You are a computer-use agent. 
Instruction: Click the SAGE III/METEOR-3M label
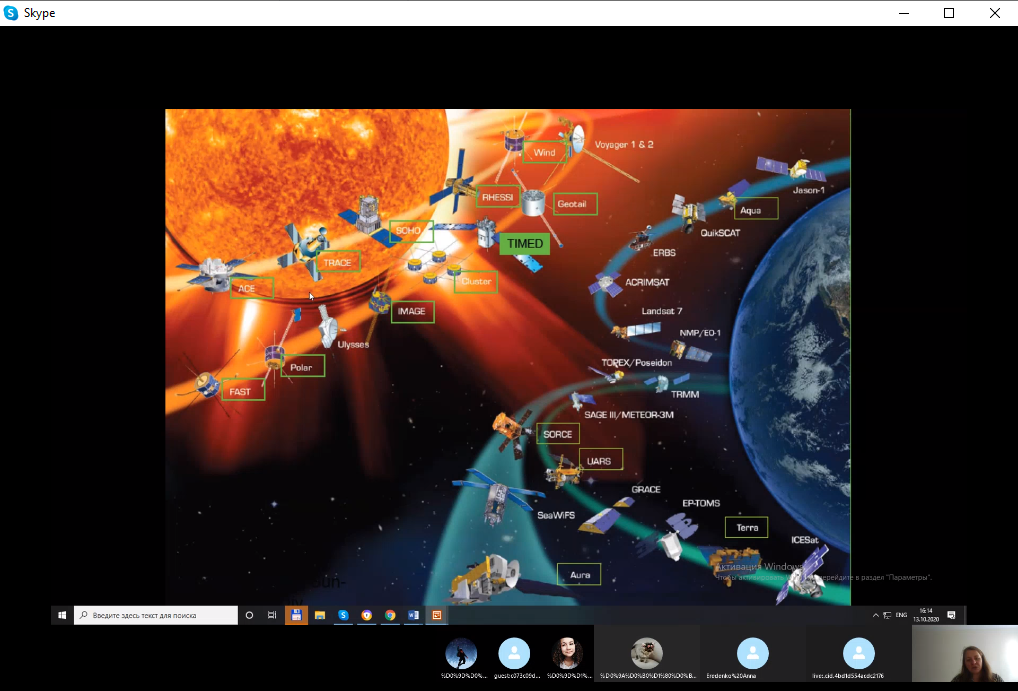629,414
